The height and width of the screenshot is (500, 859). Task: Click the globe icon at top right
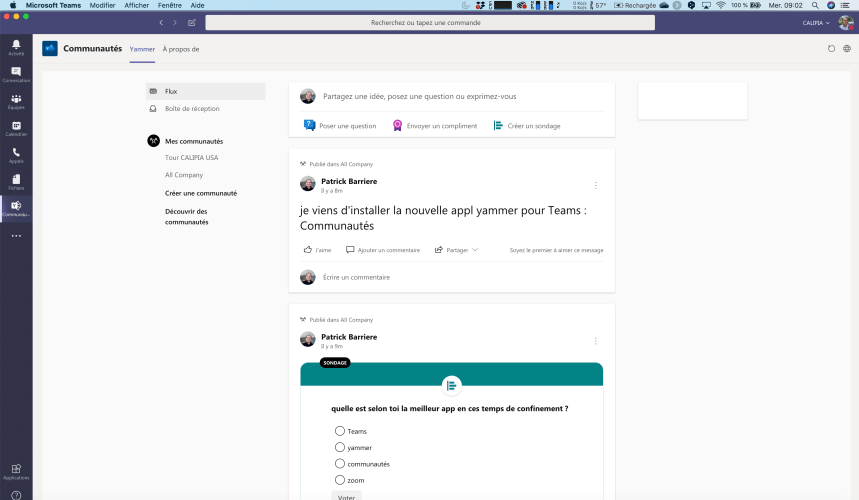847,48
